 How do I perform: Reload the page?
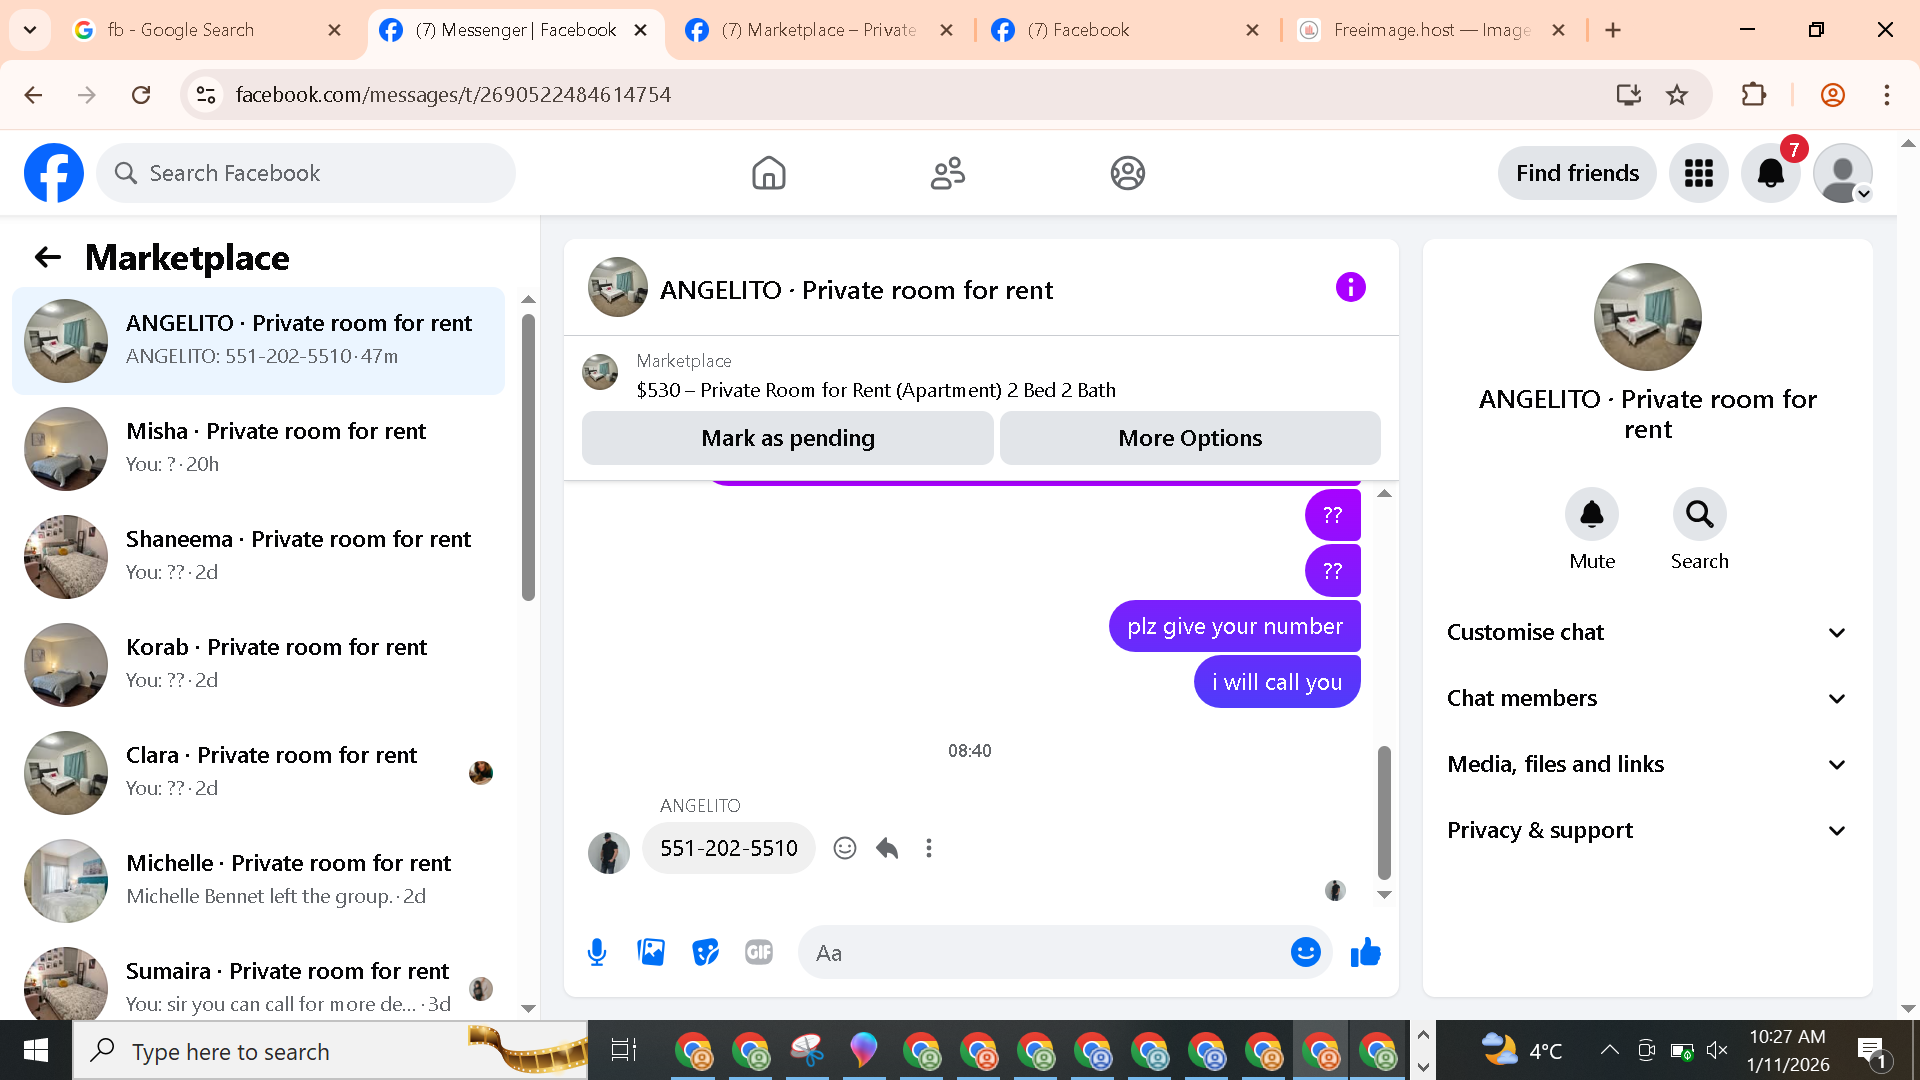[141, 95]
